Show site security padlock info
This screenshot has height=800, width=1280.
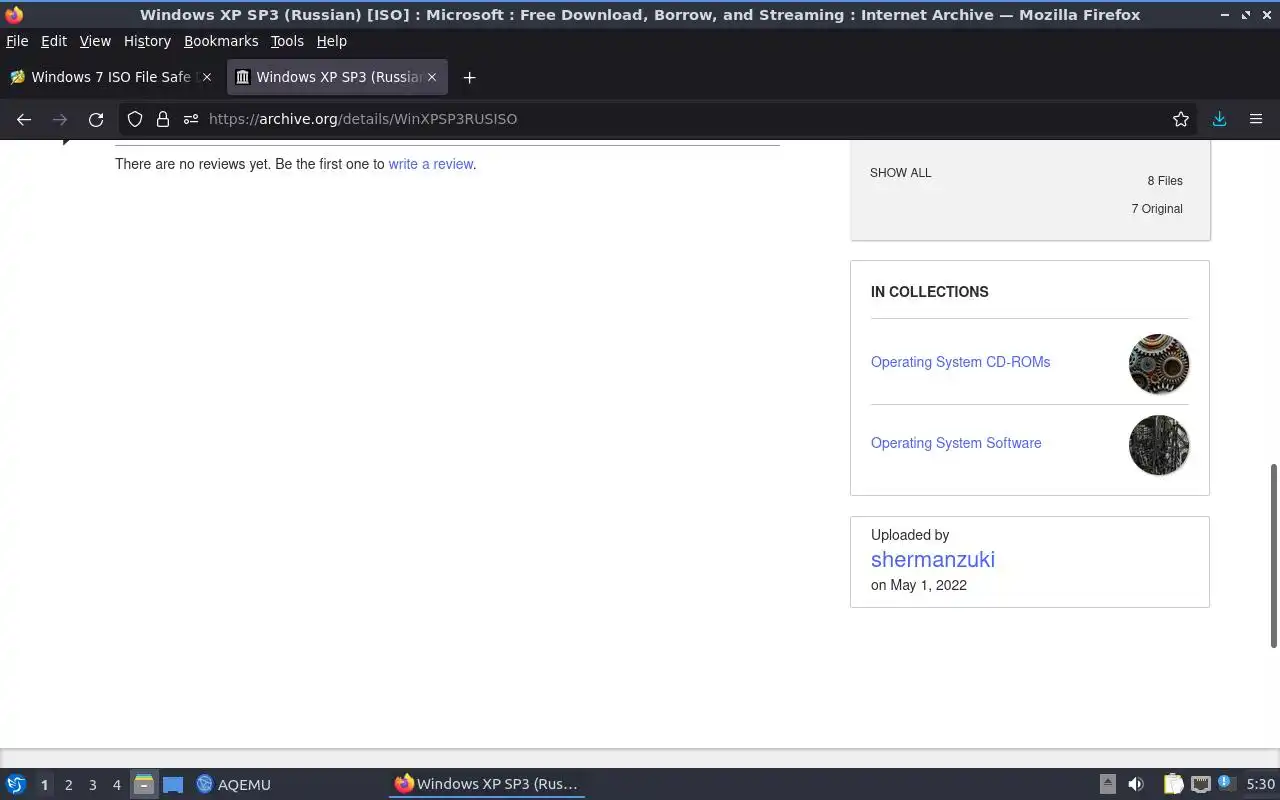click(163, 119)
